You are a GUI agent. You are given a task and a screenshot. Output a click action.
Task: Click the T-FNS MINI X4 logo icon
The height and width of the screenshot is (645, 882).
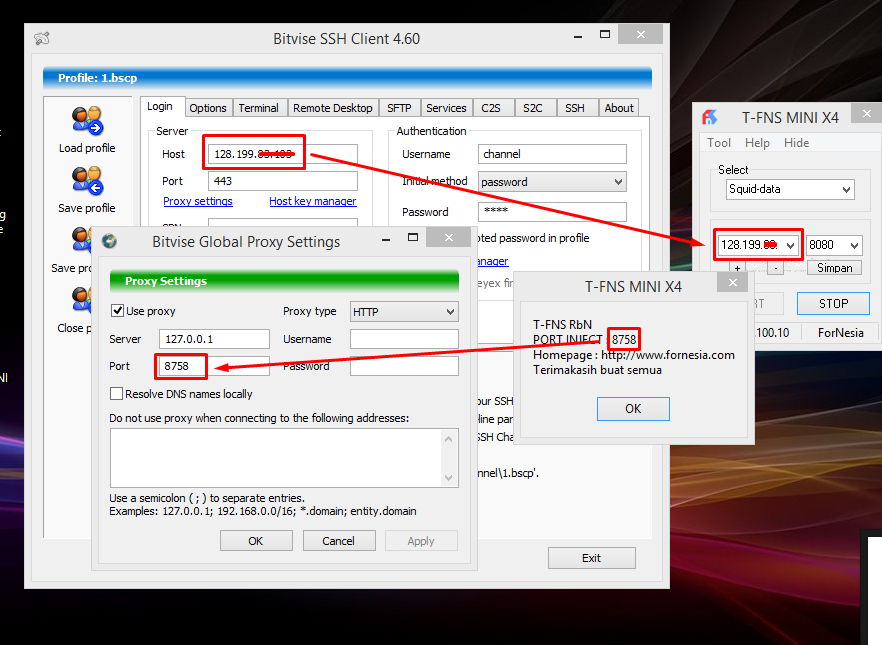pyautogui.click(x=710, y=117)
